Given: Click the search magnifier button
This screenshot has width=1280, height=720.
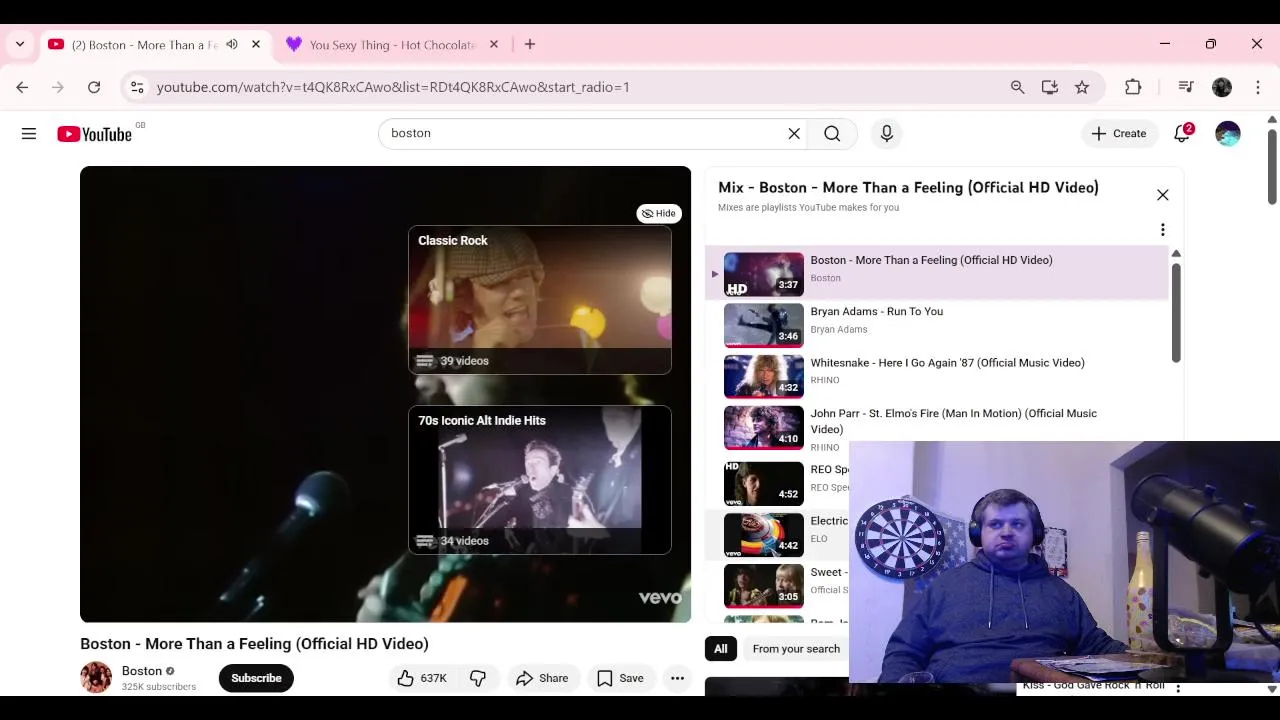Looking at the screenshot, I should (x=832, y=133).
